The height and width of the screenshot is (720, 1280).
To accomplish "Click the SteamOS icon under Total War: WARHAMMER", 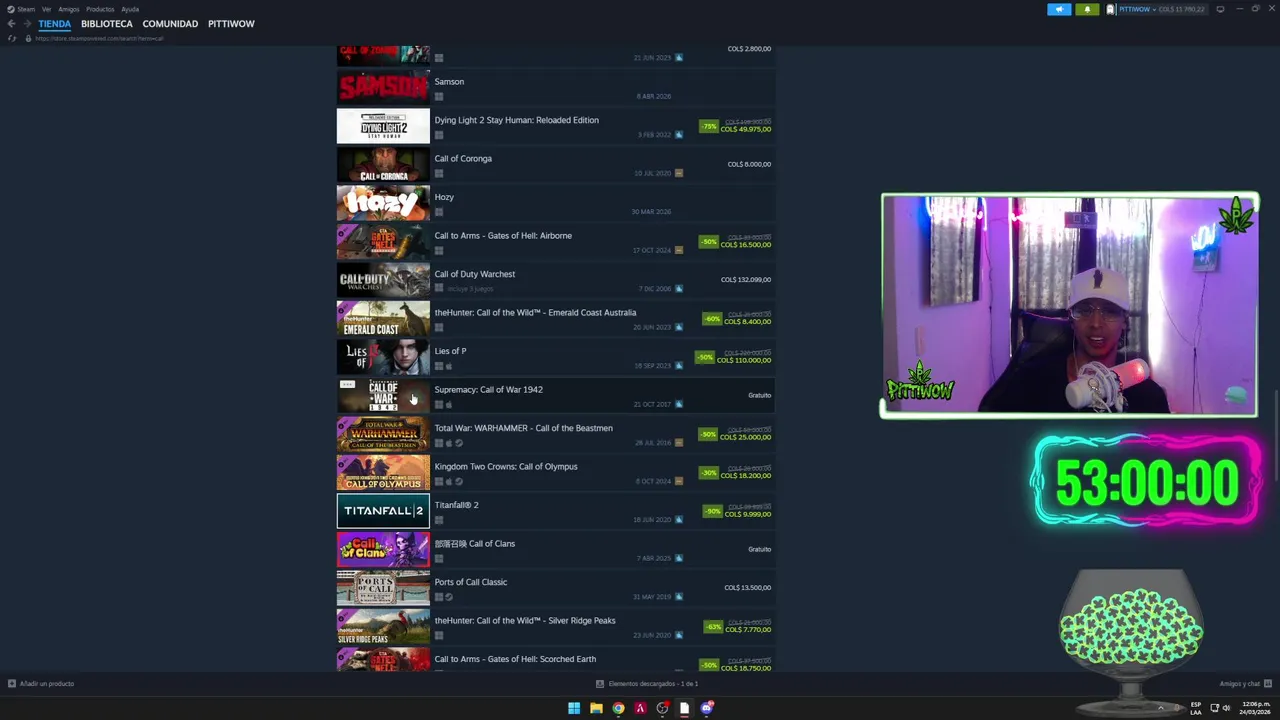I will pyautogui.click(x=459, y=443).
